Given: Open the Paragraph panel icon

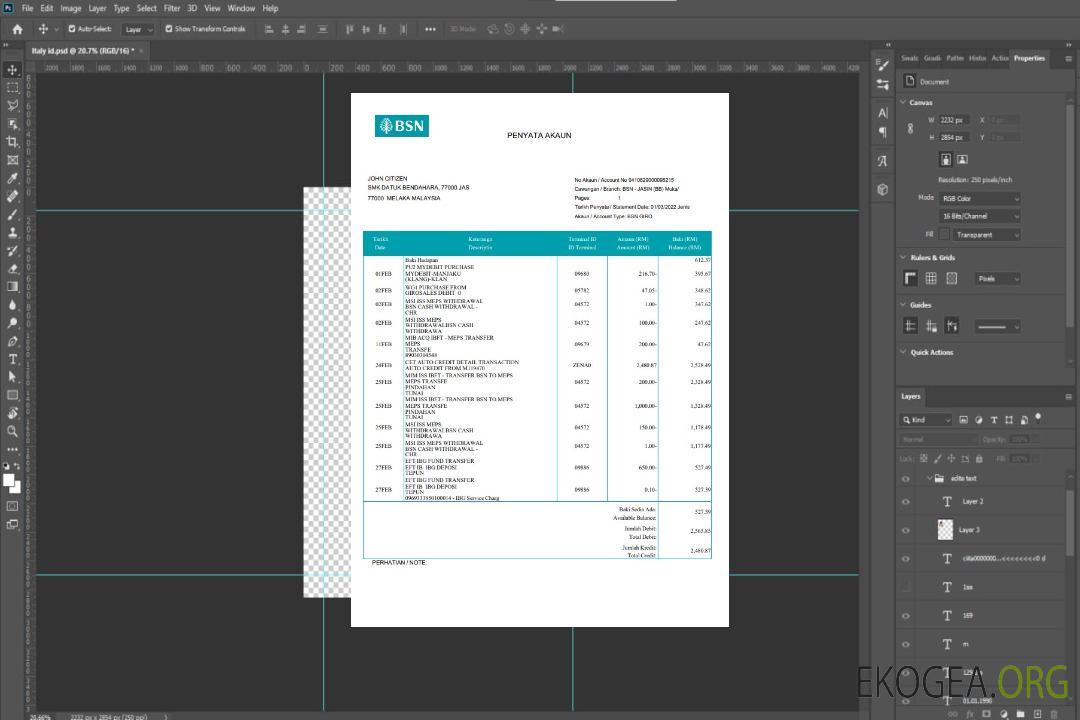Looking at the screenshot, I should coord(883,132).
